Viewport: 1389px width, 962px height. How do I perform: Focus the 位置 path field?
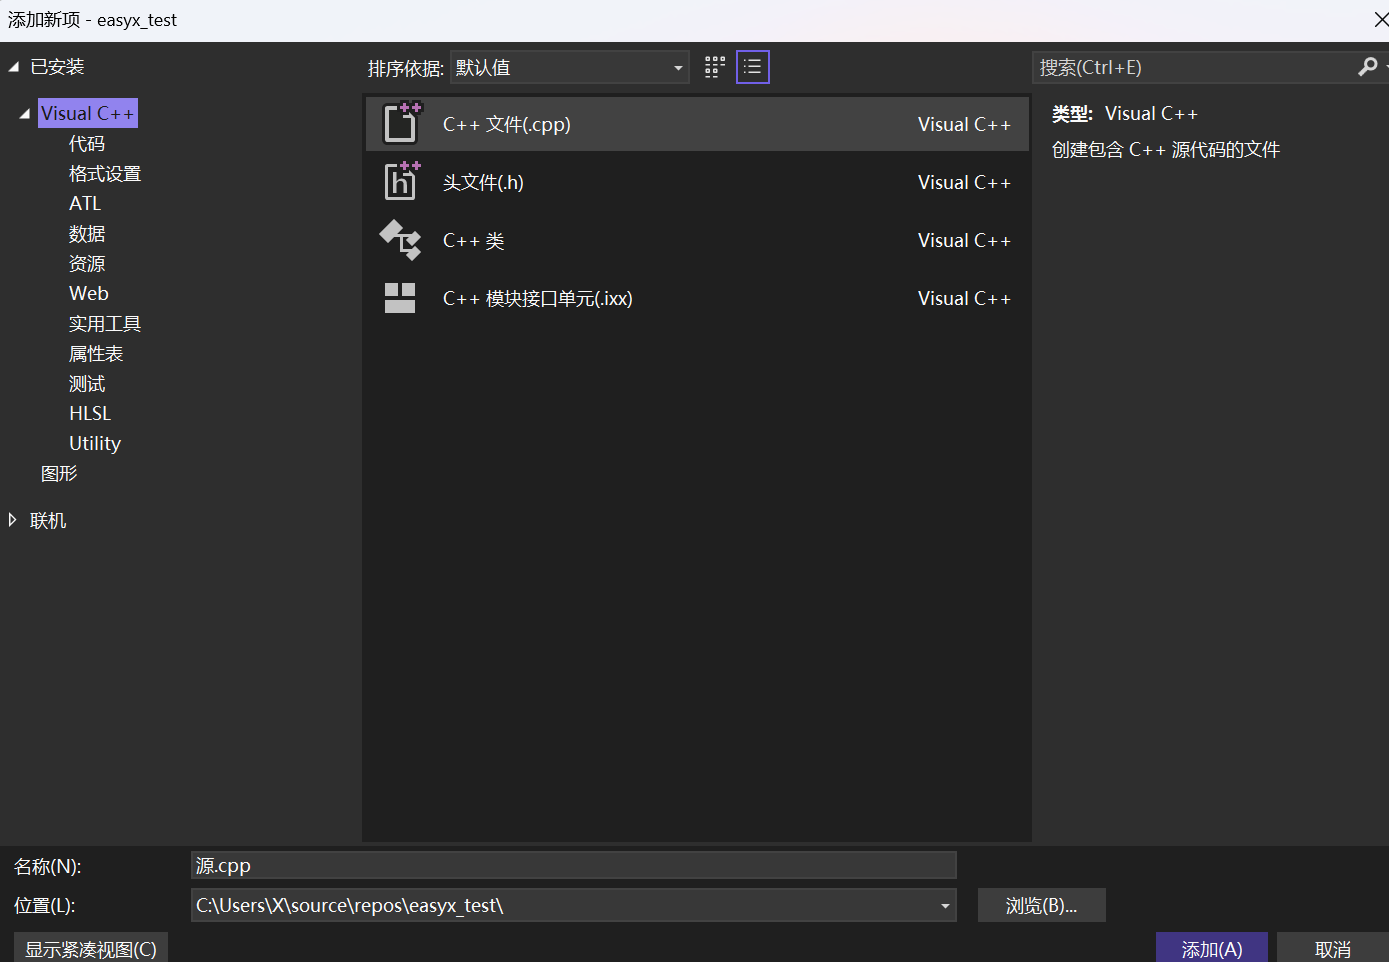[573, 906]
